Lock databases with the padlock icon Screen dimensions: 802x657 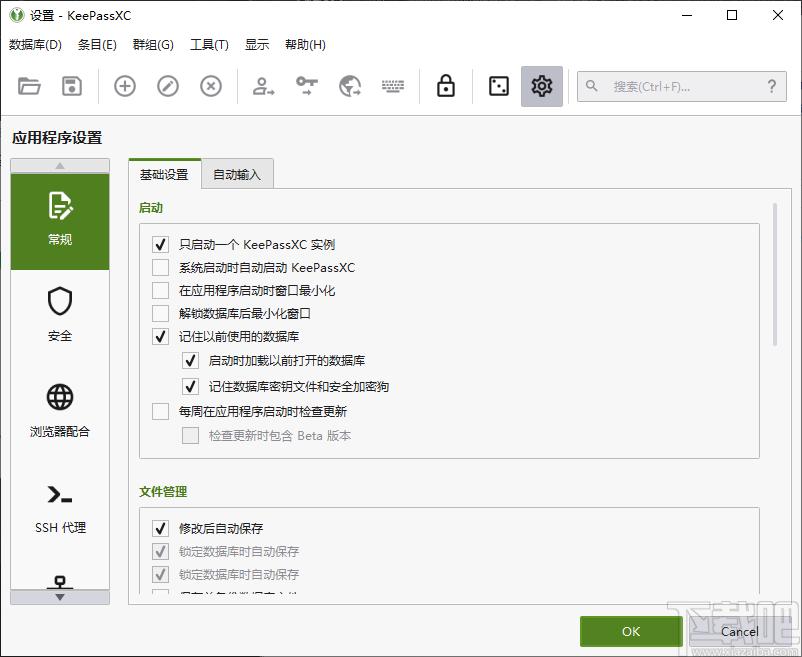(446, 86)
